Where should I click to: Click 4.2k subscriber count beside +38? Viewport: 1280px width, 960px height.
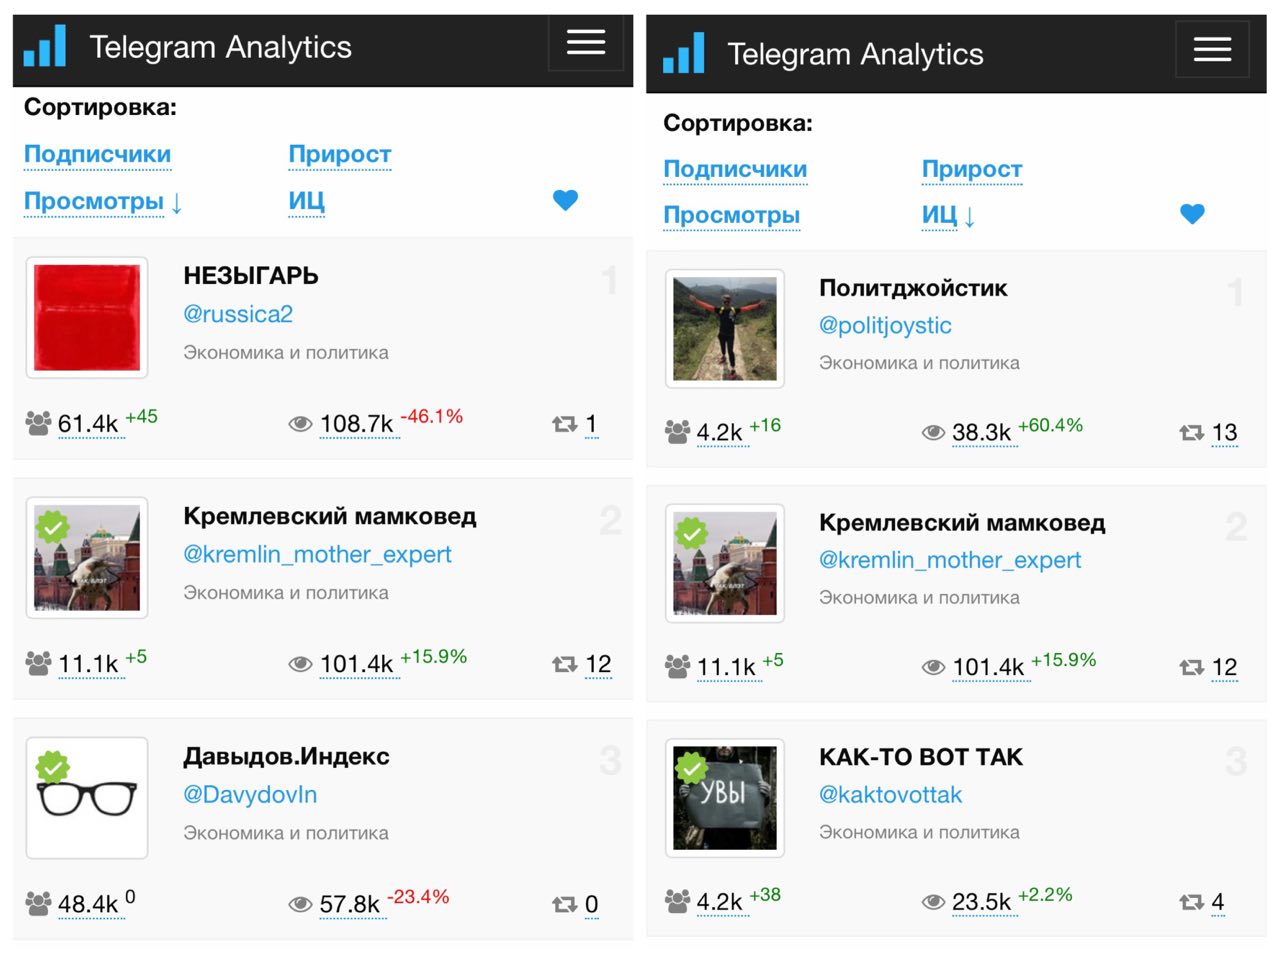pyautogui.click(x=720, y=902)
